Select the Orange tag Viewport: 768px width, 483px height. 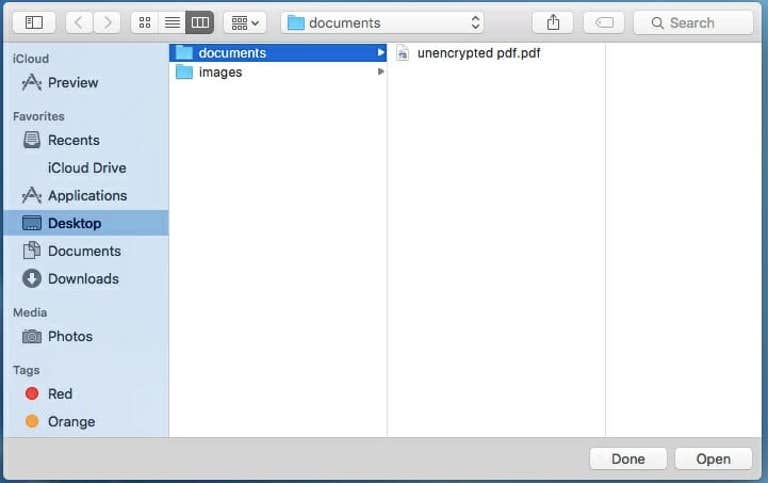tap(86, 421)
